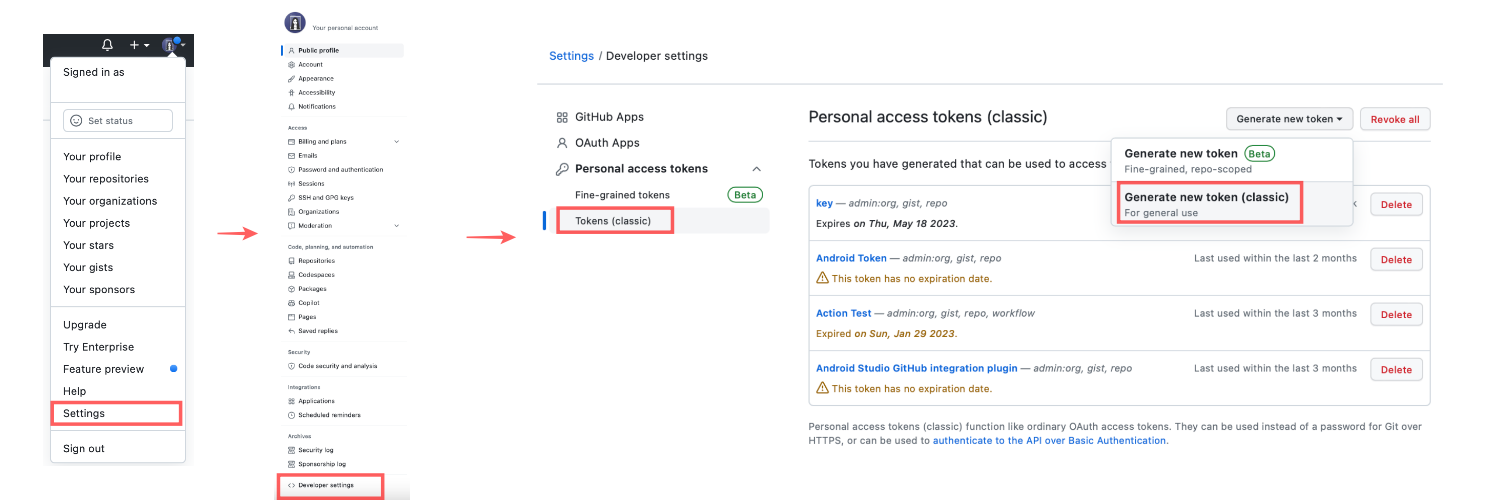
Task: Open the Generate new token dropdown
Action: [x=1291, y=119]
